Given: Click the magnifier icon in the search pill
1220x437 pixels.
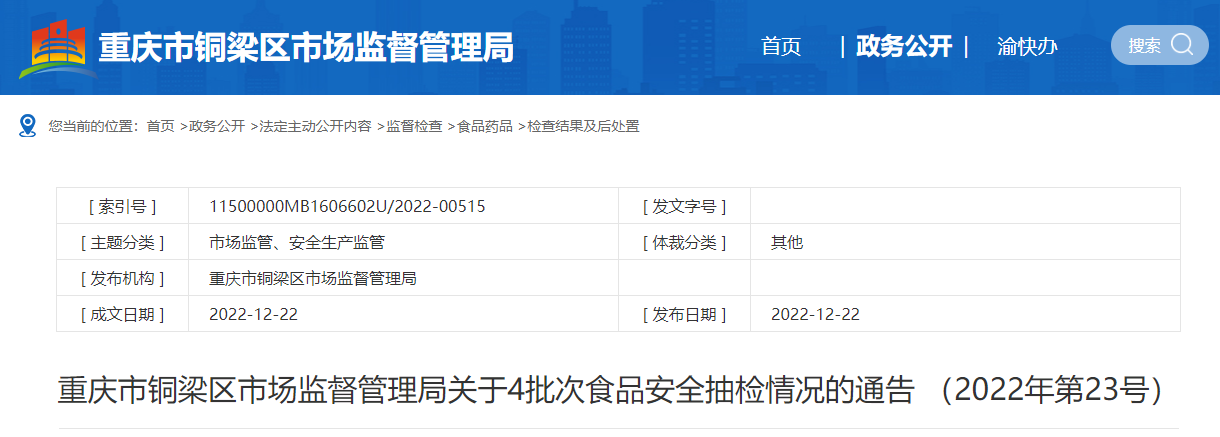Looking at the screenshot, I should pos(1182,45).
